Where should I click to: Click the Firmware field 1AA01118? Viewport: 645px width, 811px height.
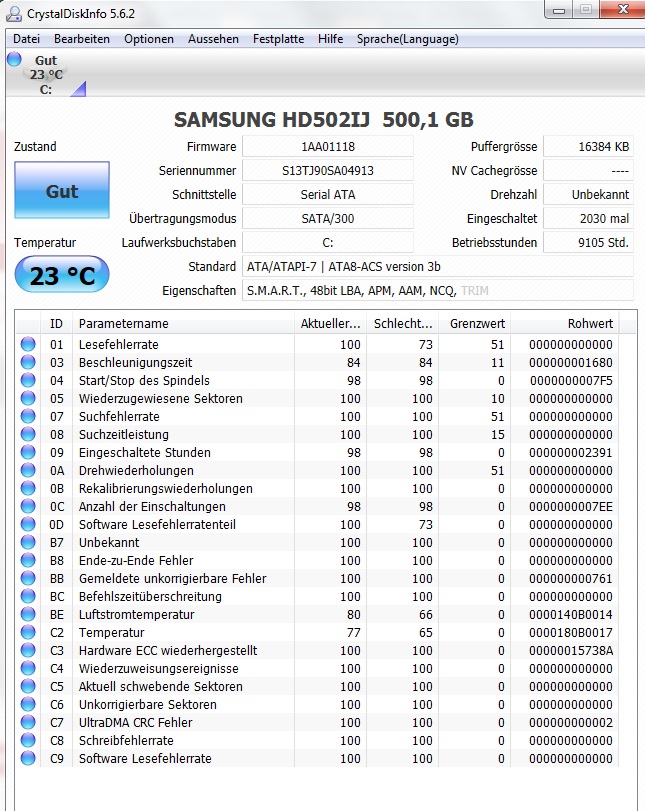328,146
